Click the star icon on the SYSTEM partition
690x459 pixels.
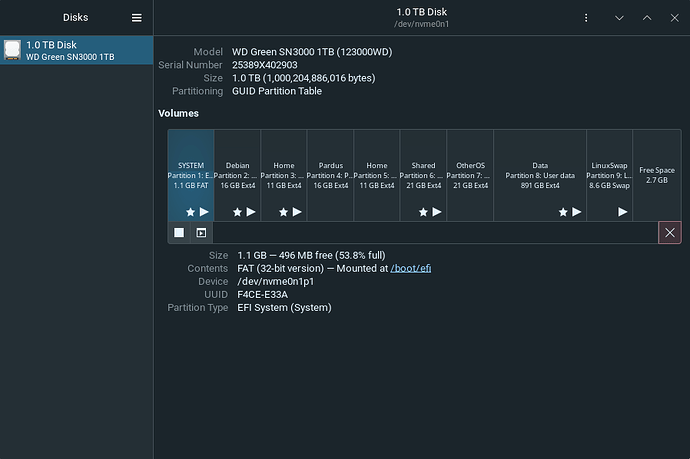[x=190, y=212]
